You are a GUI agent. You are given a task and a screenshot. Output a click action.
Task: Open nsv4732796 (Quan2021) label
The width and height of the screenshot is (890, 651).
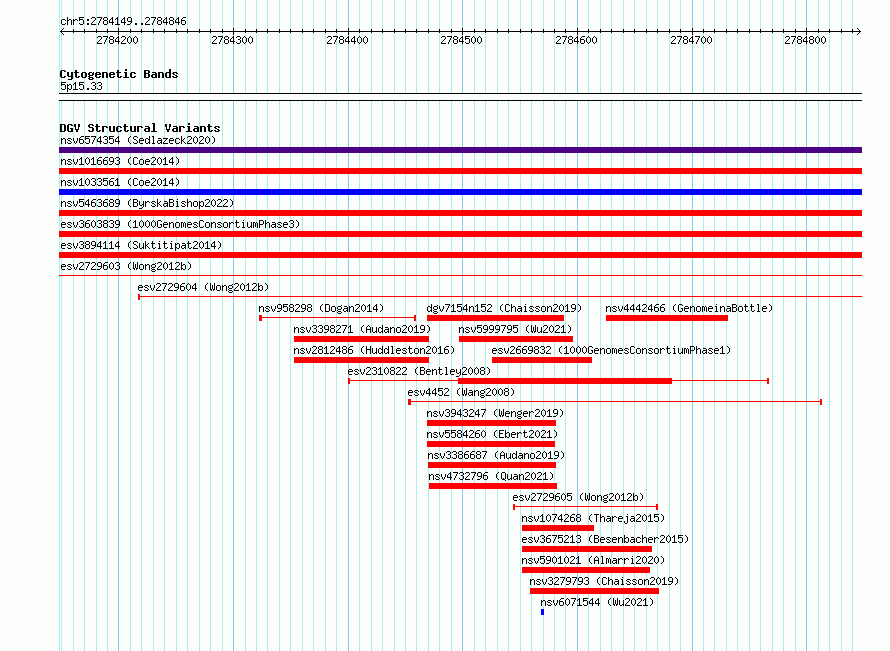(x=491, y=476)
